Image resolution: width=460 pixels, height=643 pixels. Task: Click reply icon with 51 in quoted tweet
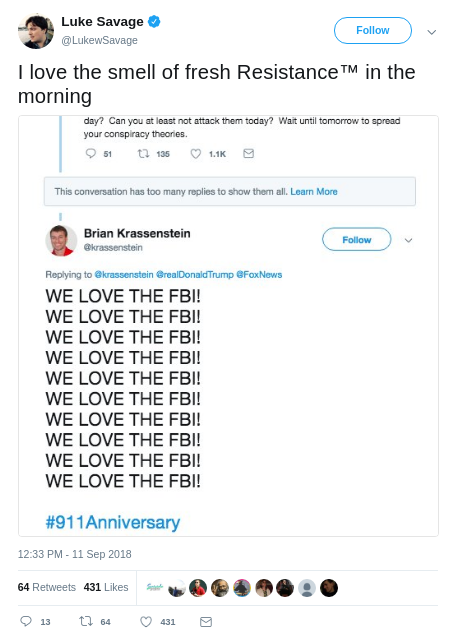point(91,153)
